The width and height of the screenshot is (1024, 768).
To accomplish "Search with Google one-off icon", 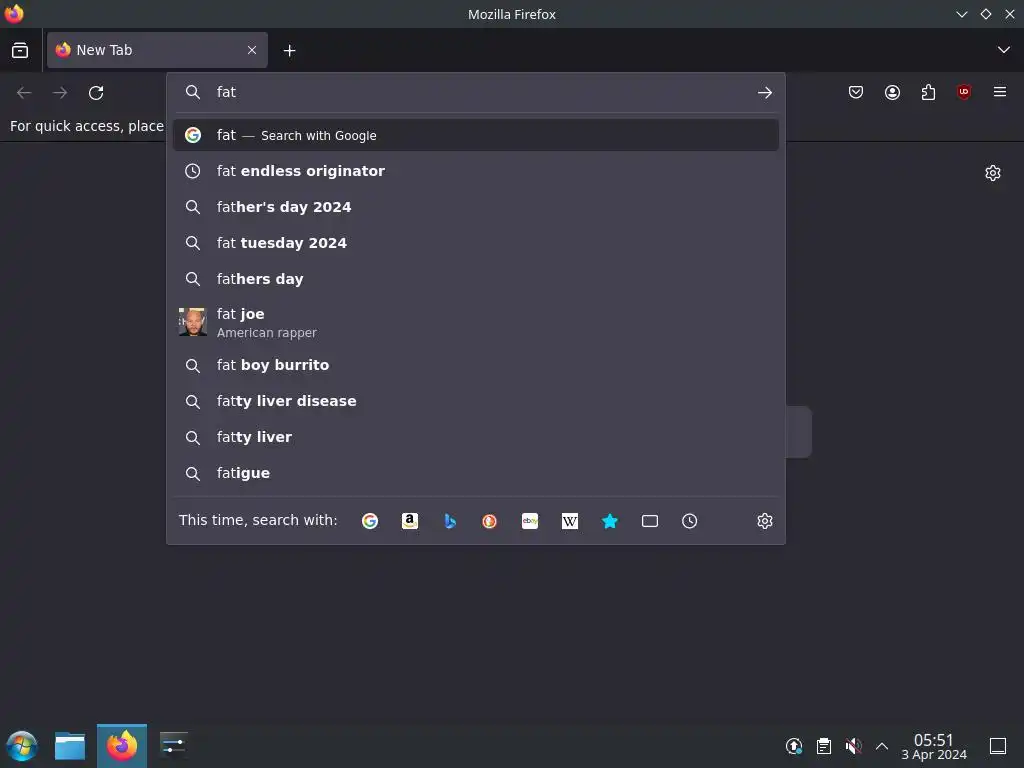I will coord(370,520).
